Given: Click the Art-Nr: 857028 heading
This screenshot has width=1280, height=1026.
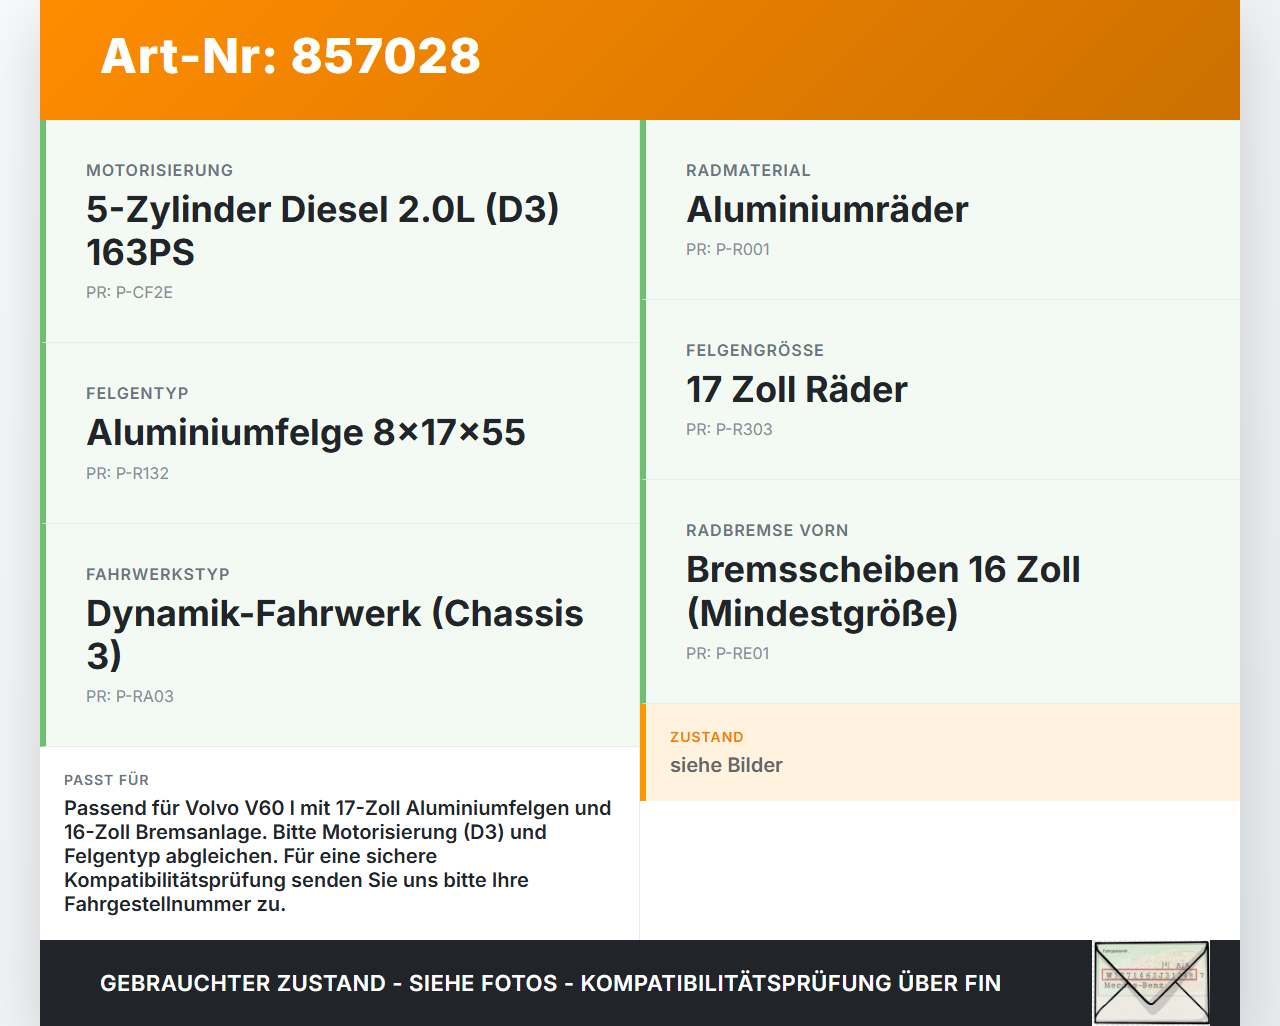Looking at the screenshot, I should coord(290,56).
